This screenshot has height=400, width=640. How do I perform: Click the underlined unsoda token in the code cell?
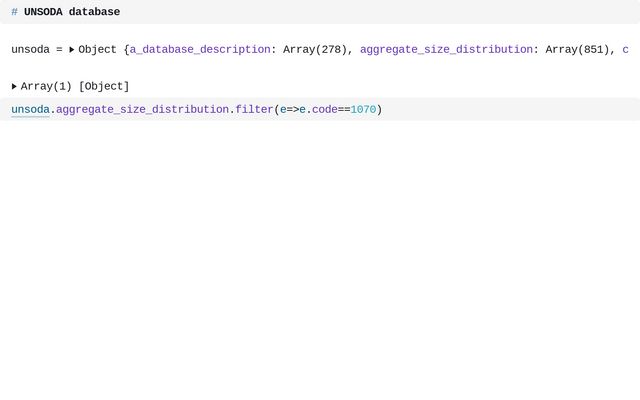(x=30, y=109)
